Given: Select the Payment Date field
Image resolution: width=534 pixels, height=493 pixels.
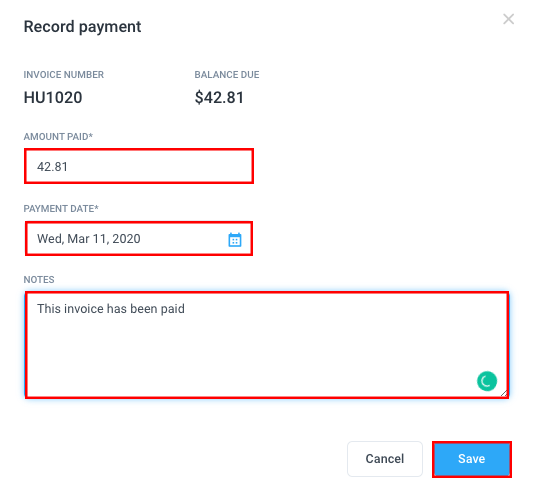Looking at the screenshot, I should point(139,238).
